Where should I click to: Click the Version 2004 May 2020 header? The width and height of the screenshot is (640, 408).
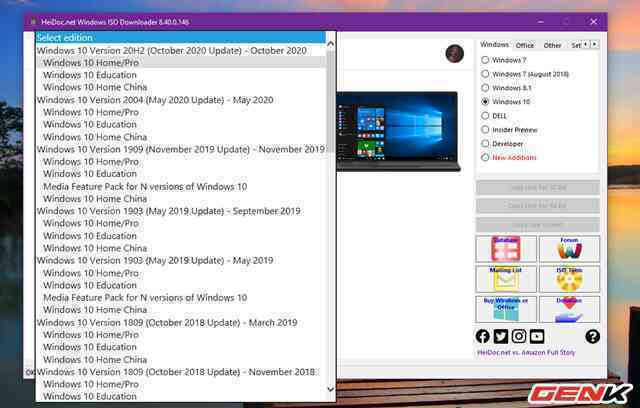181,100
